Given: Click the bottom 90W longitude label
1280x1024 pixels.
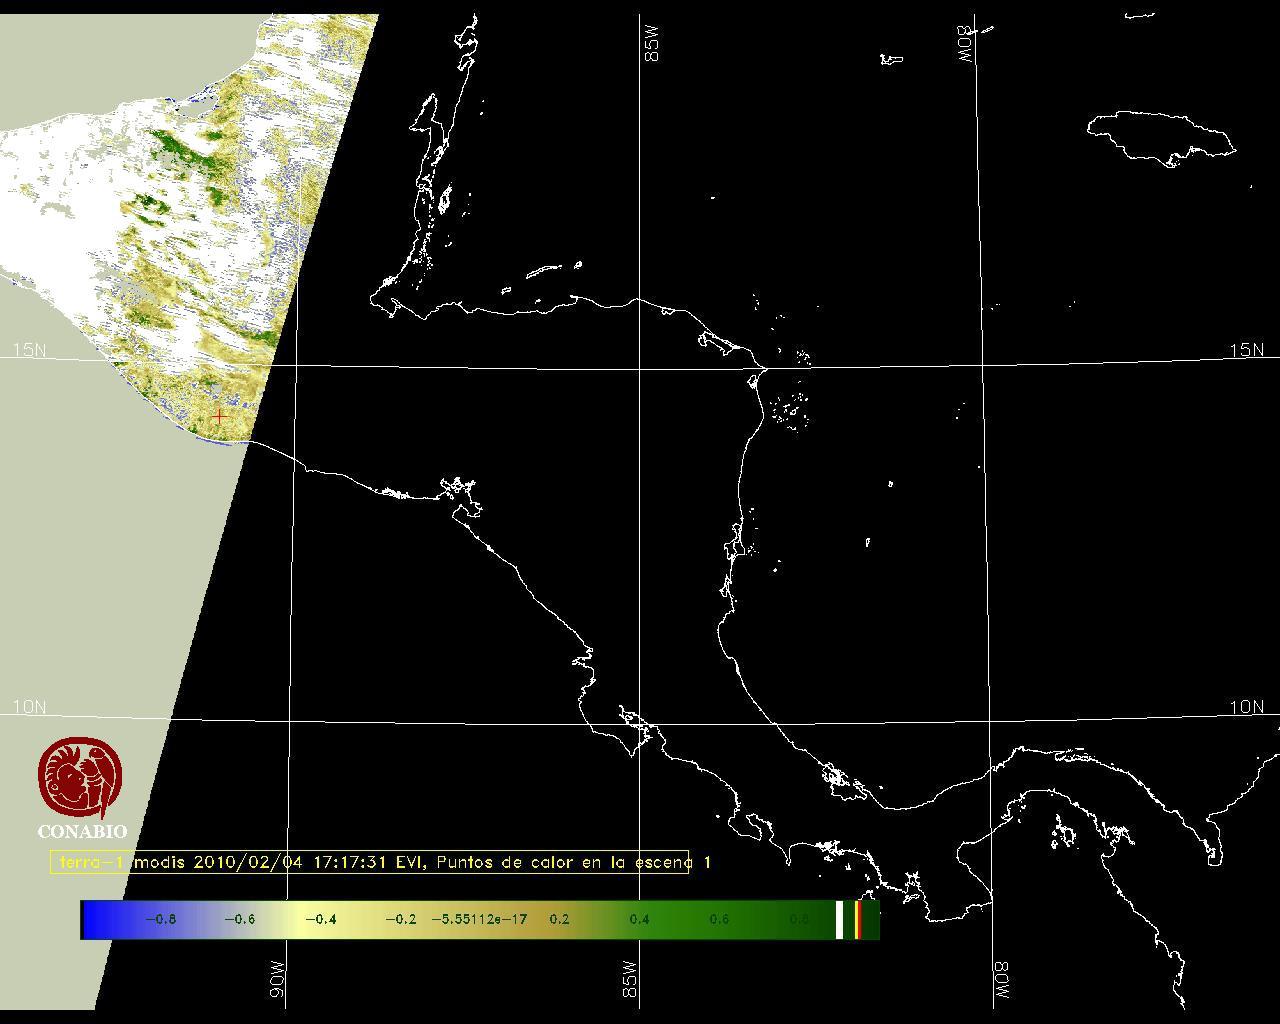Looking at the screenshot, I should (278, 979).
